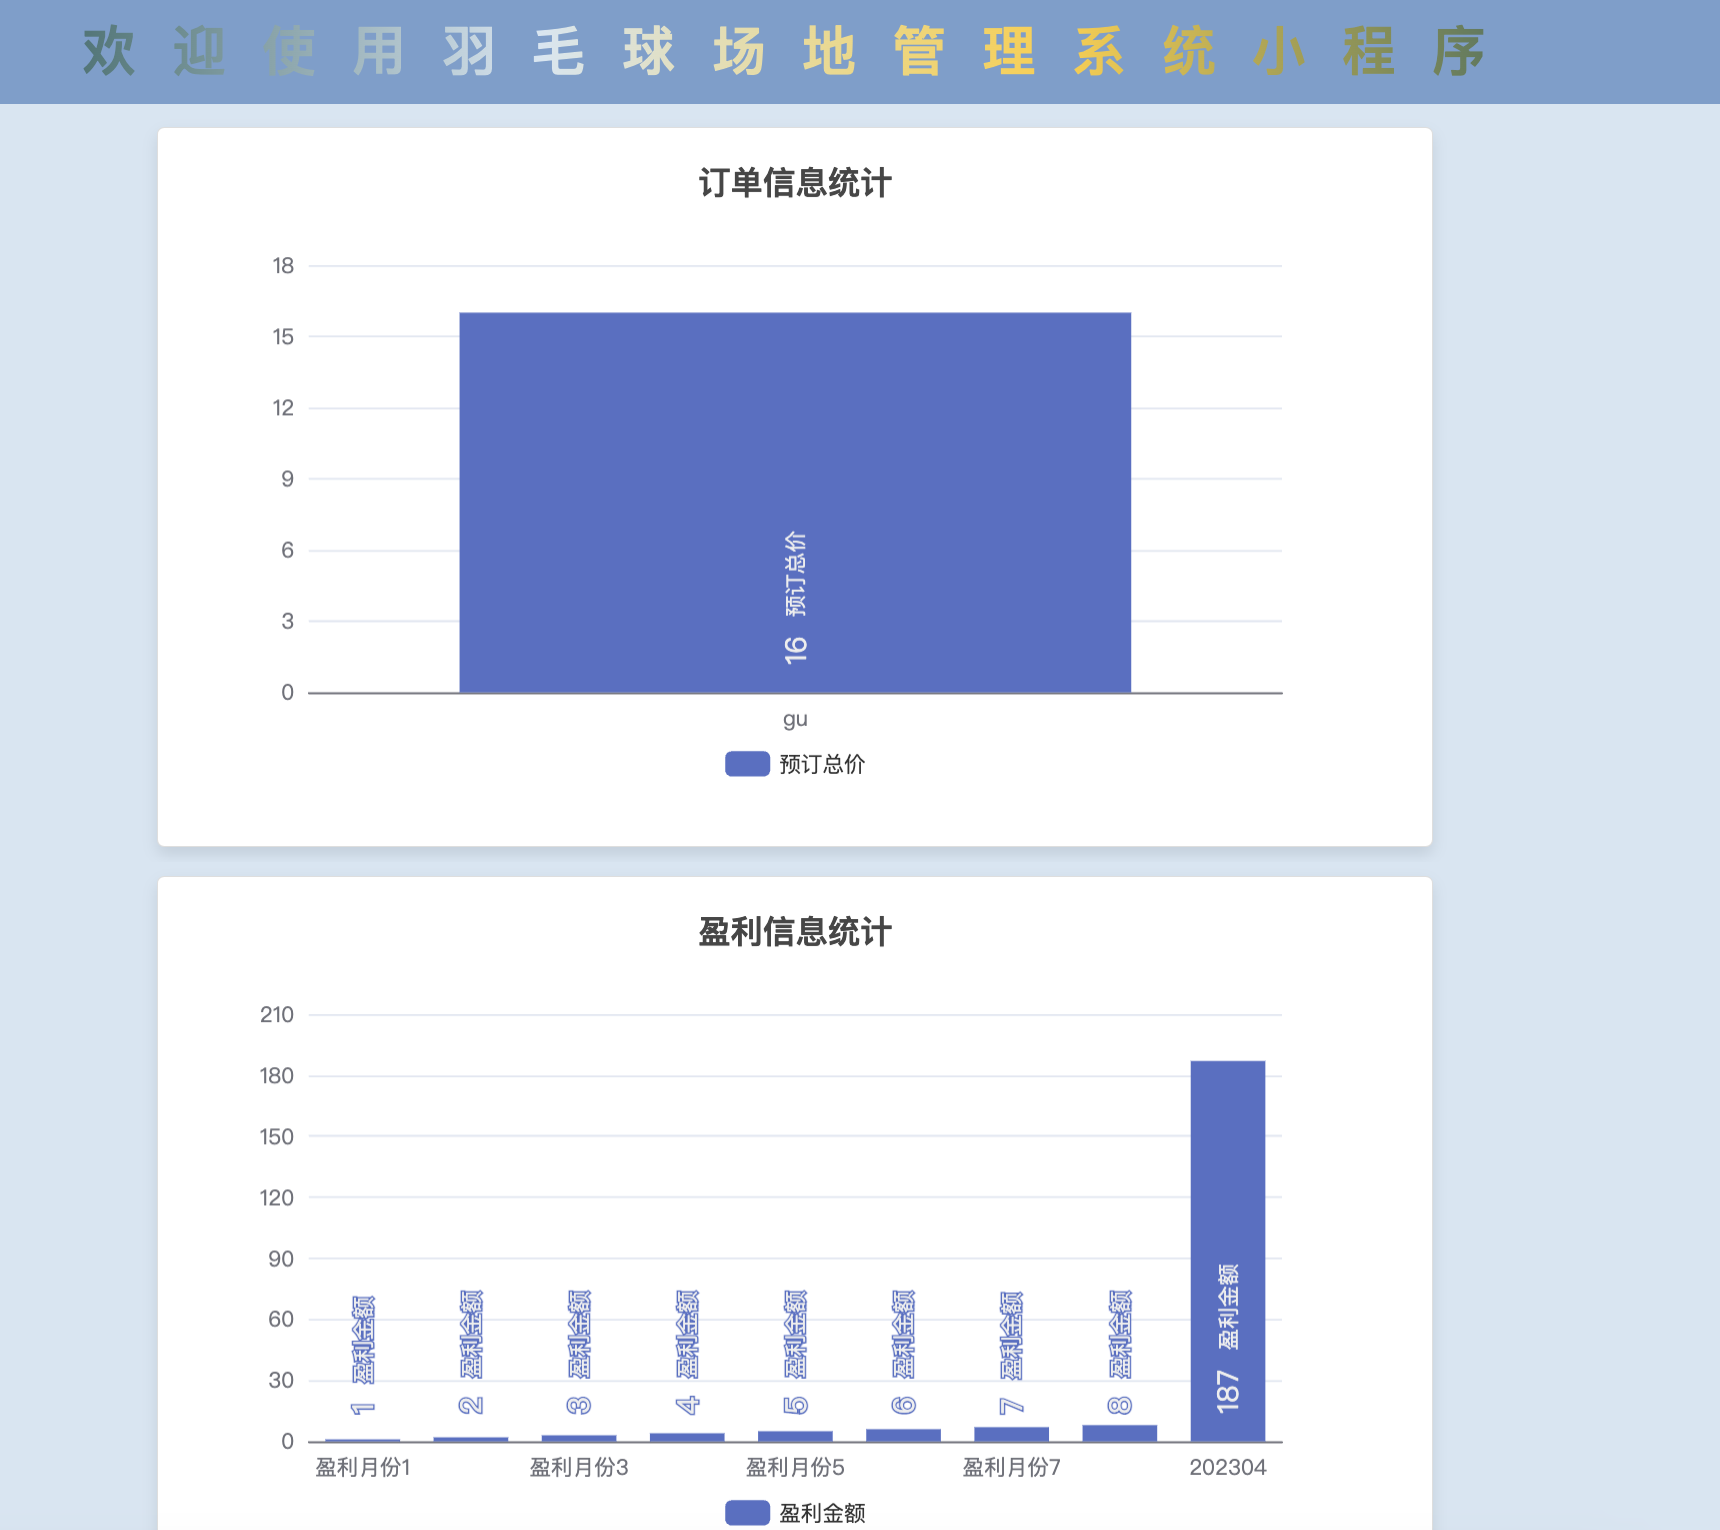Screen dimensions: 1720x1530
Task: Click the 盈利月份5 axis label
Action: click(x=795, y=1467)
